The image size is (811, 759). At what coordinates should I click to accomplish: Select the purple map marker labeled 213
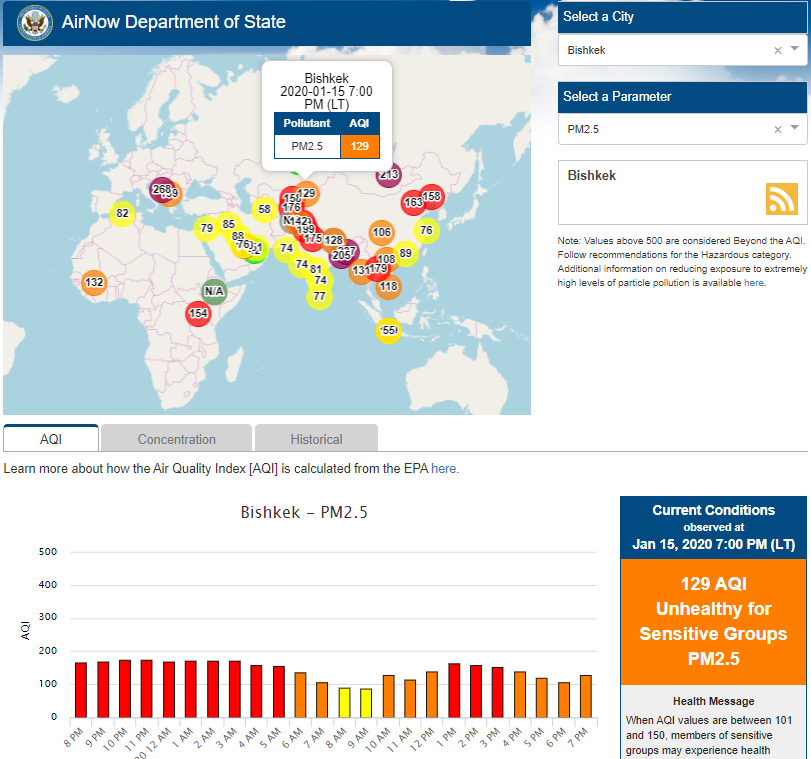[x=388, y=175]
